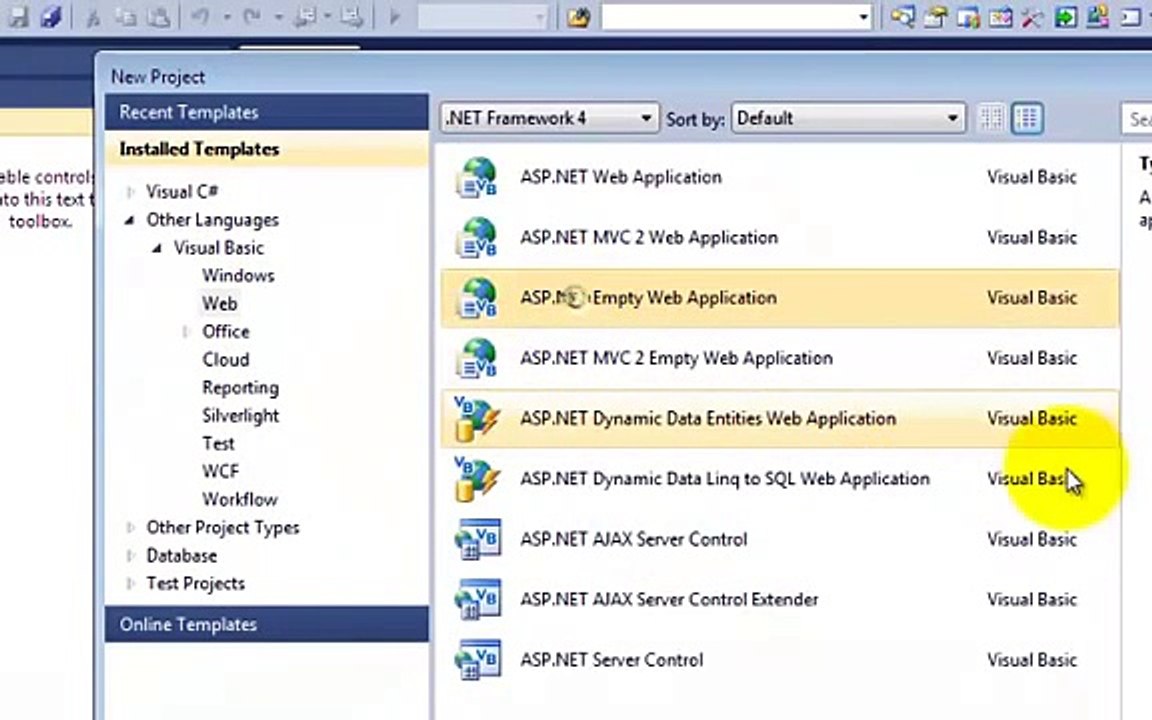
Task: Click the Navigate Backward toolbar icon
Action: tap(304, 16)
